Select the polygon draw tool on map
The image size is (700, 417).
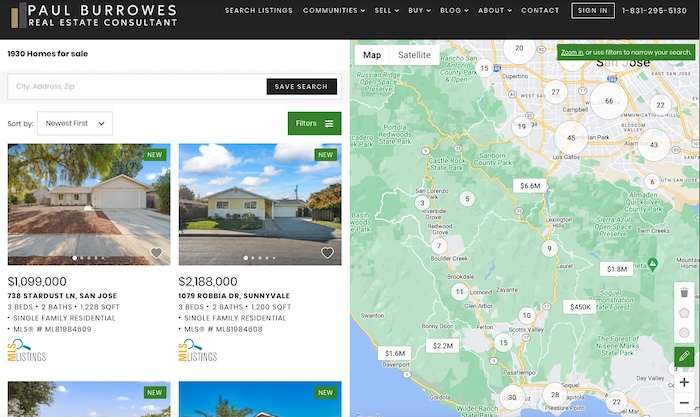[684, 313]
